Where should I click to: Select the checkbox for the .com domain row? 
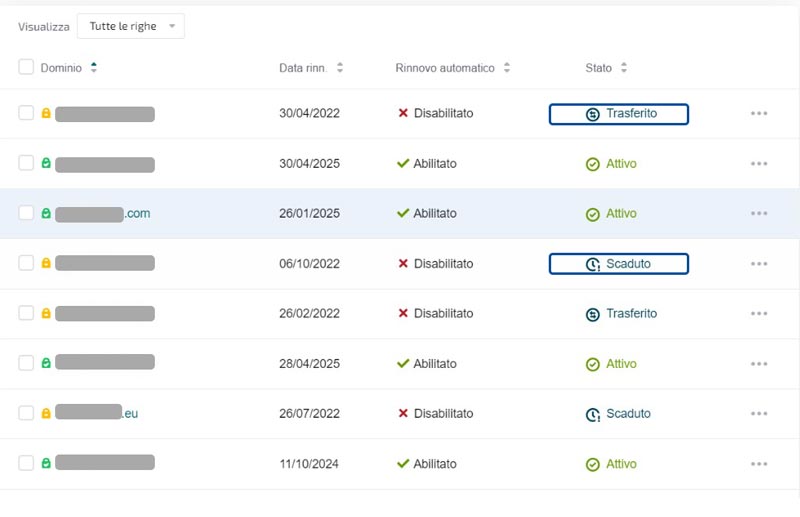click(x=26, y=214)
